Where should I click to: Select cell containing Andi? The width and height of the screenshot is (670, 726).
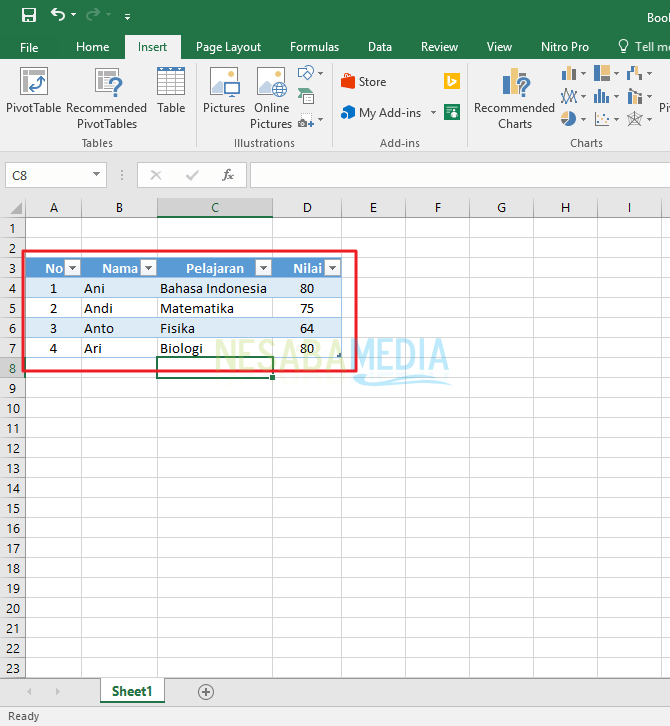[x=119, y=308]
